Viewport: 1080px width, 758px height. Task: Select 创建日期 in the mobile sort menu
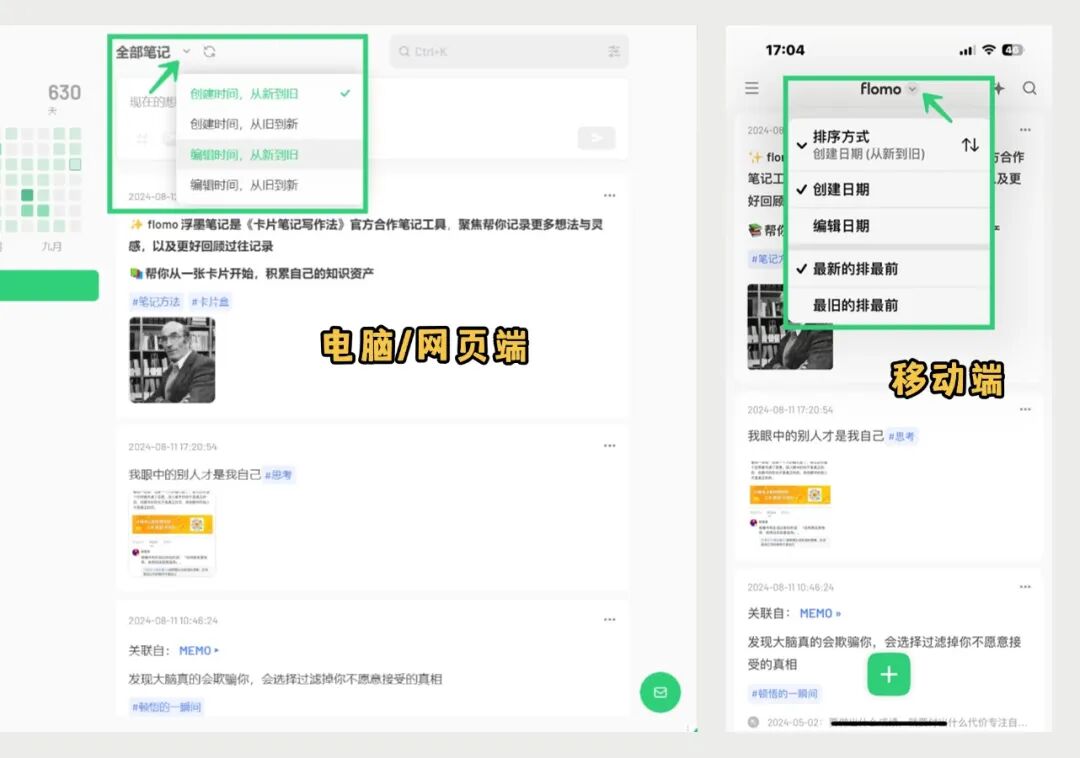point(889,189)
